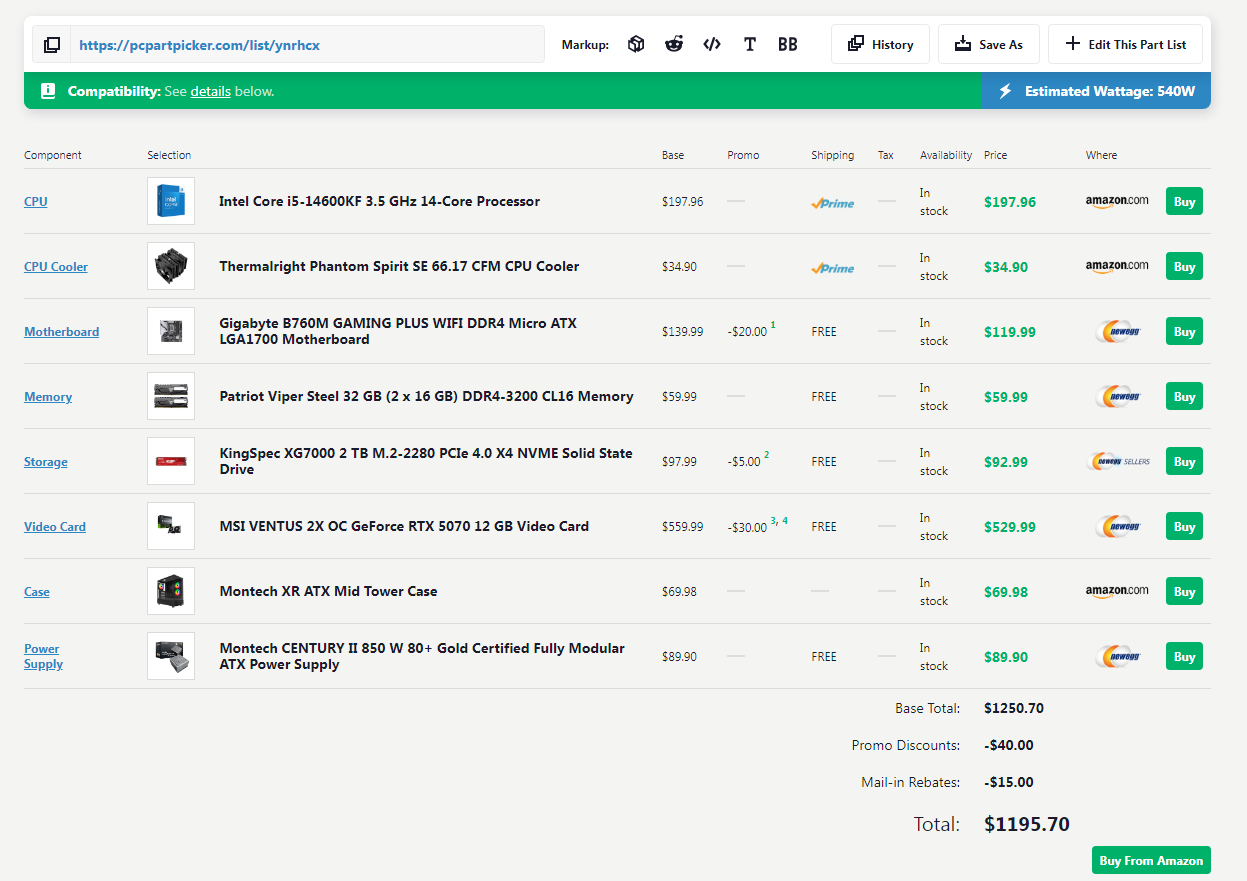Click the Gigabyte B760M motherboard thumbnail
The height and width of the screenshot is (881, 1247).
click(171, 331)
